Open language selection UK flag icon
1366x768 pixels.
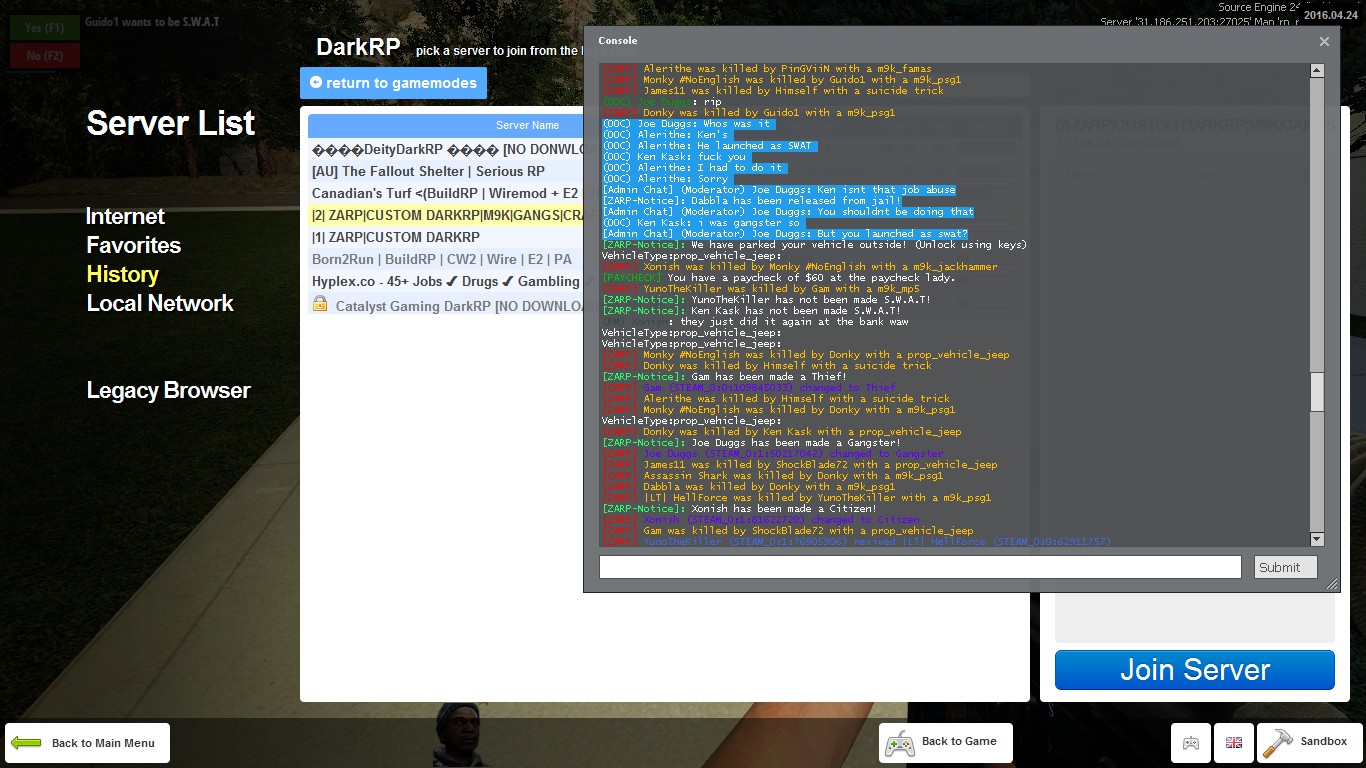click(1233, 743)
